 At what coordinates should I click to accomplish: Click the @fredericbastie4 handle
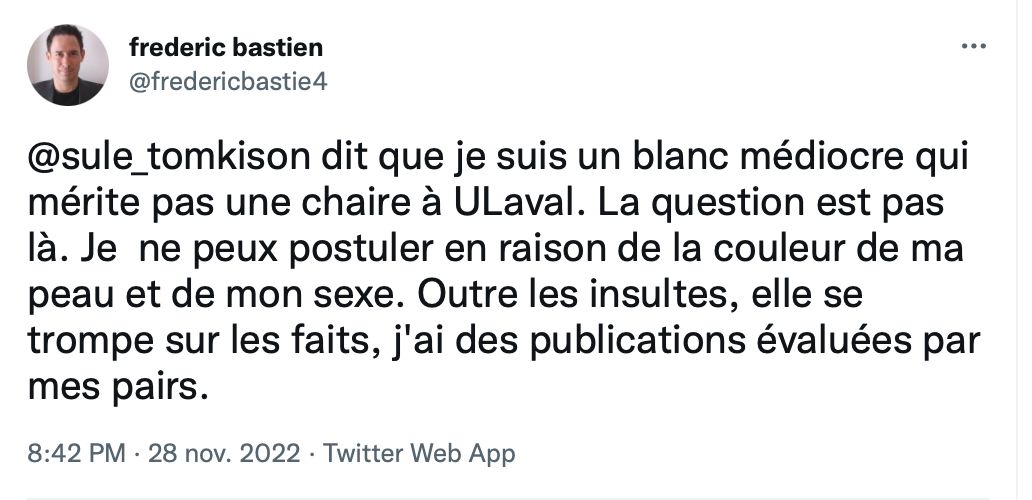click(228, 82)
